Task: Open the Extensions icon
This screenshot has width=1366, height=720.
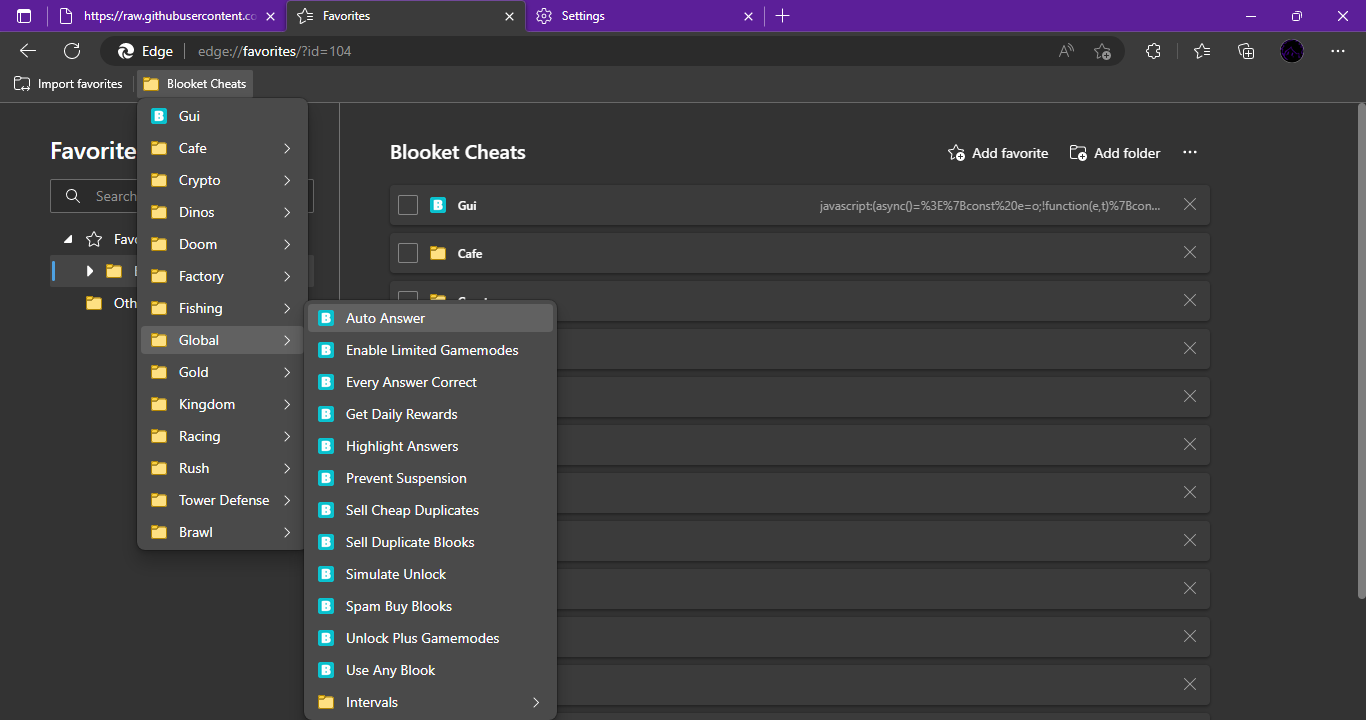Action: 1153,51
